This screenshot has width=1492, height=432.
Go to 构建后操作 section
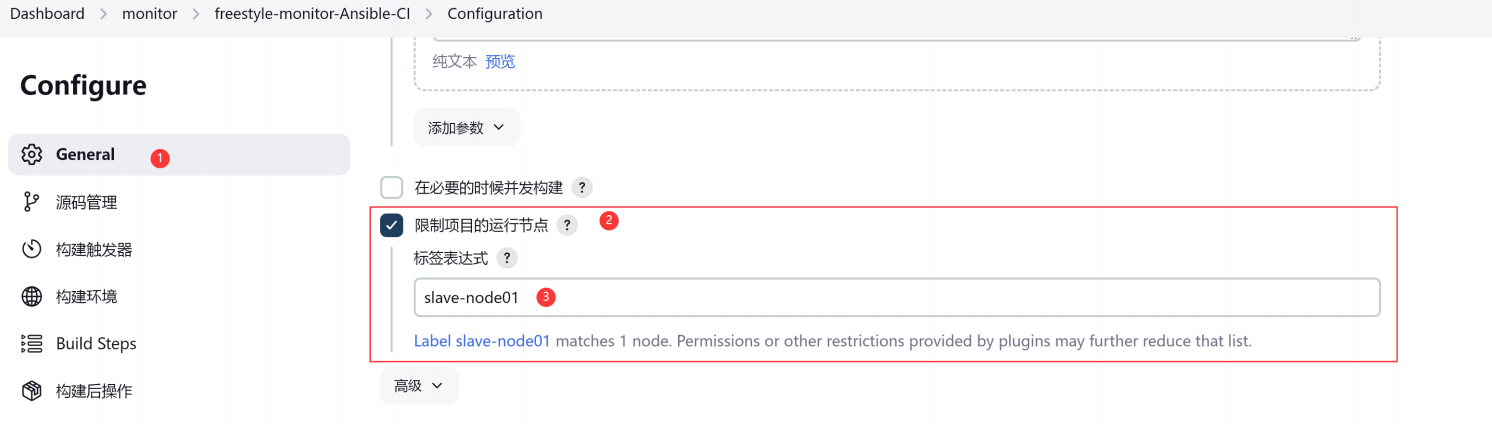tap(94, 391)
